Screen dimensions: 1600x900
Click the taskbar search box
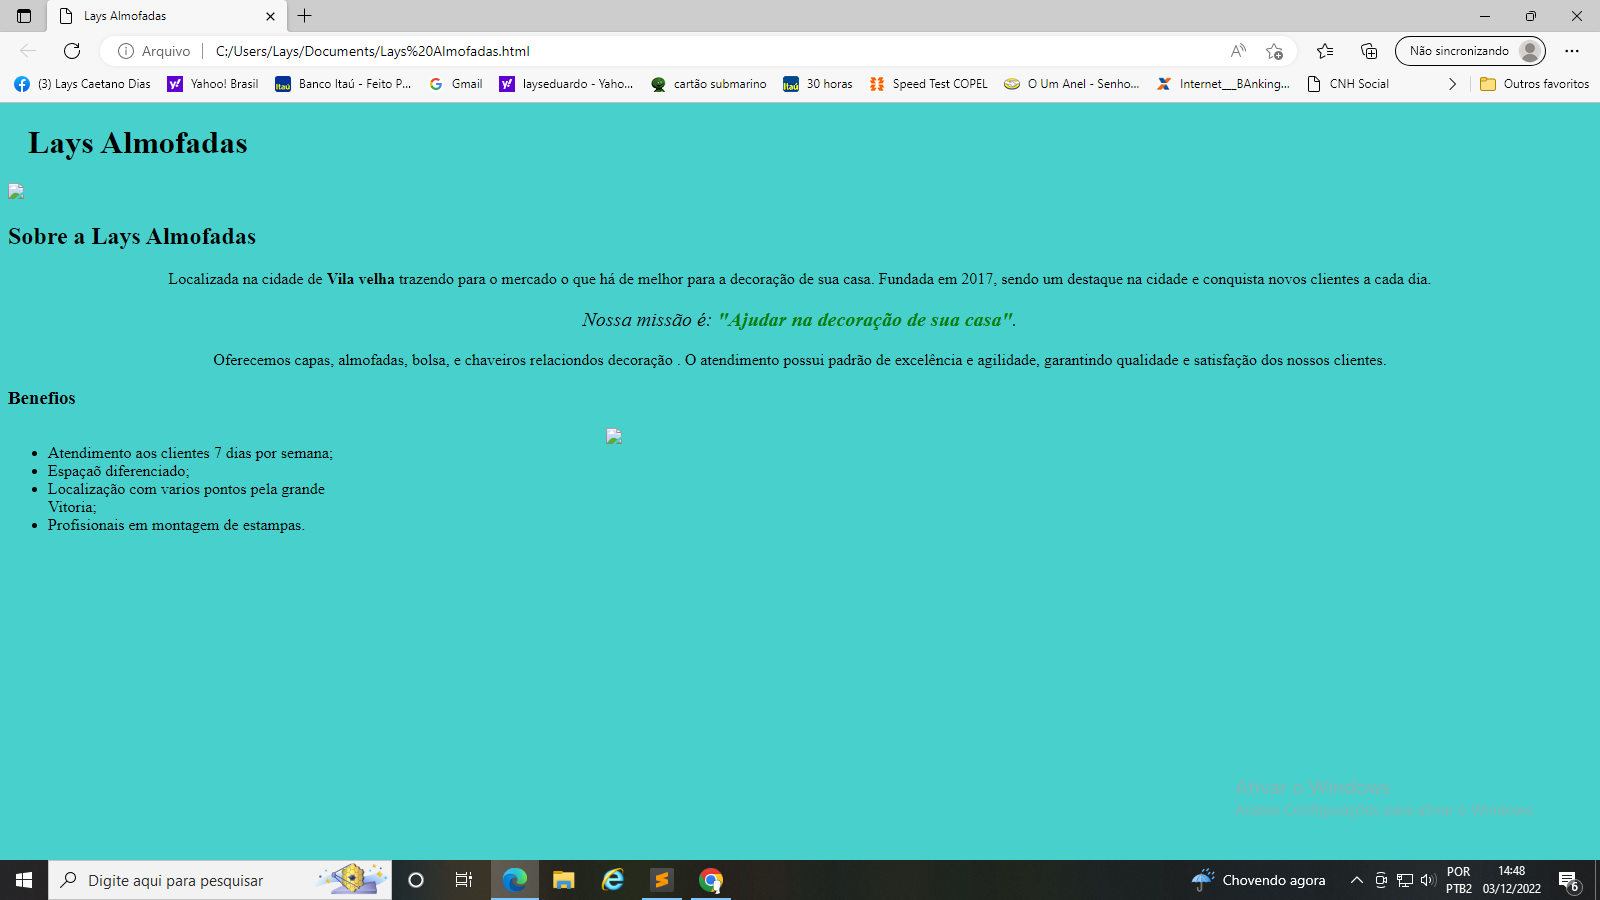point(220,880)
